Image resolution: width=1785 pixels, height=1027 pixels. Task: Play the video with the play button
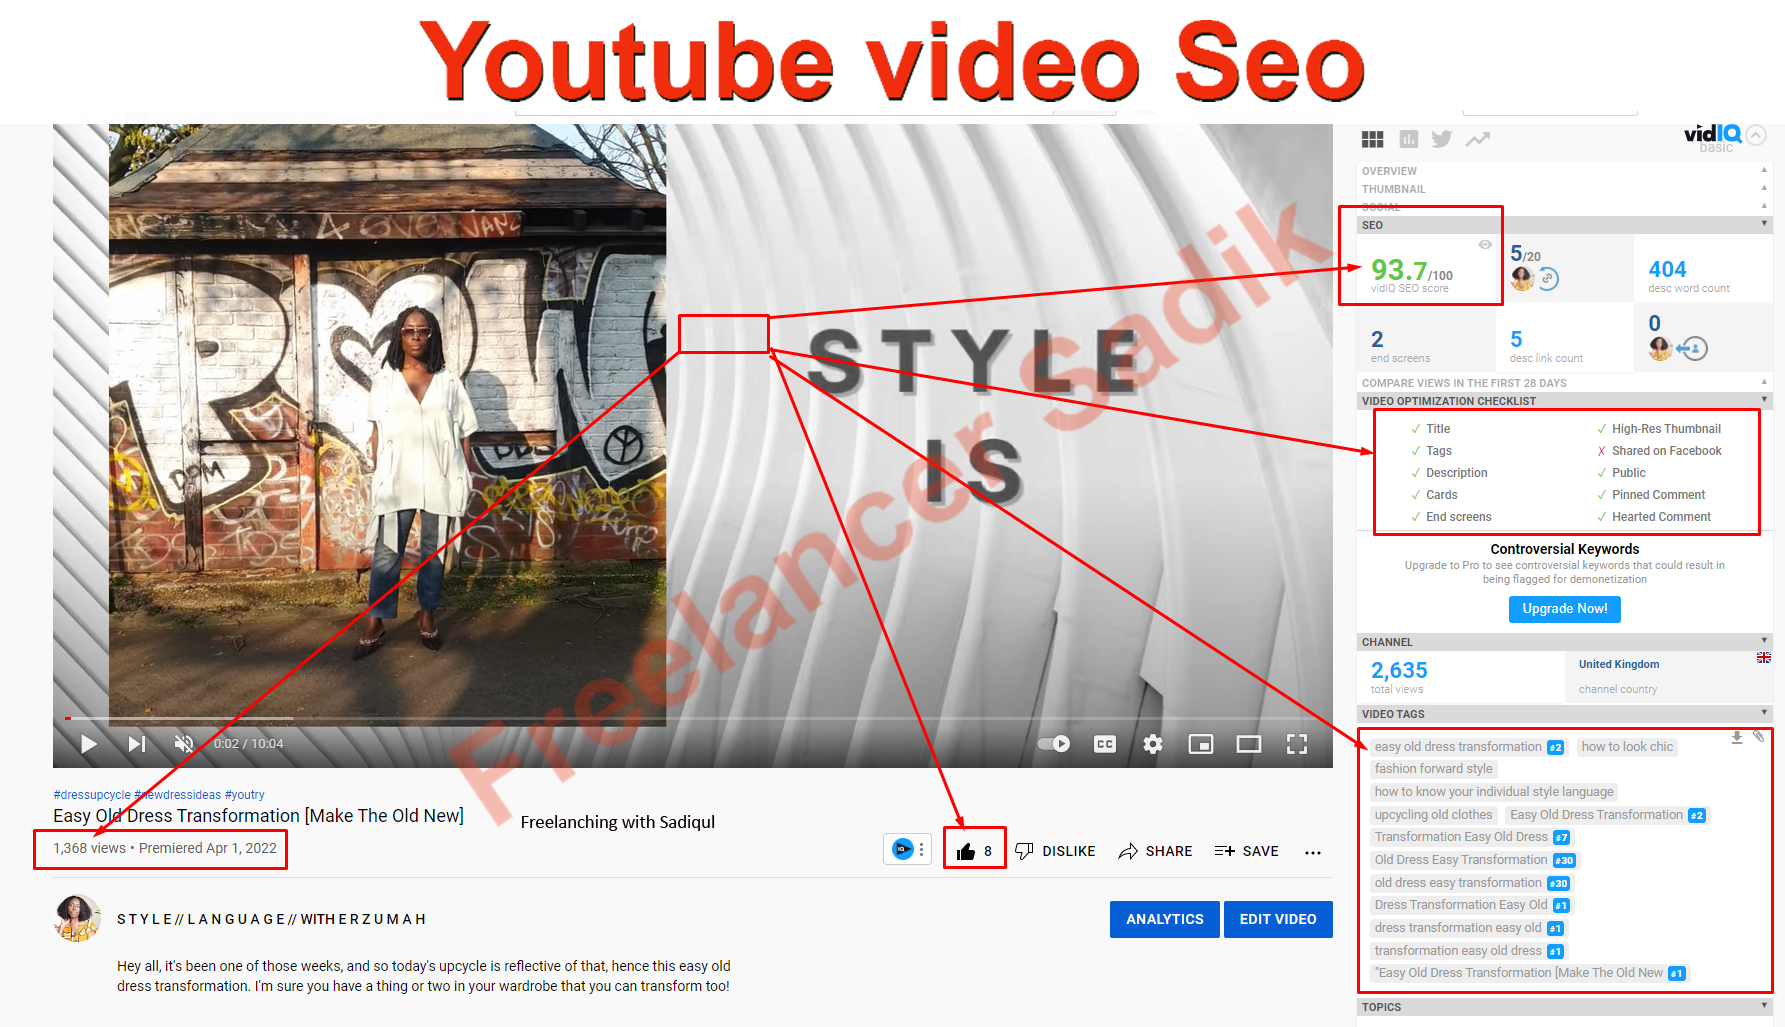coord(89,744)
